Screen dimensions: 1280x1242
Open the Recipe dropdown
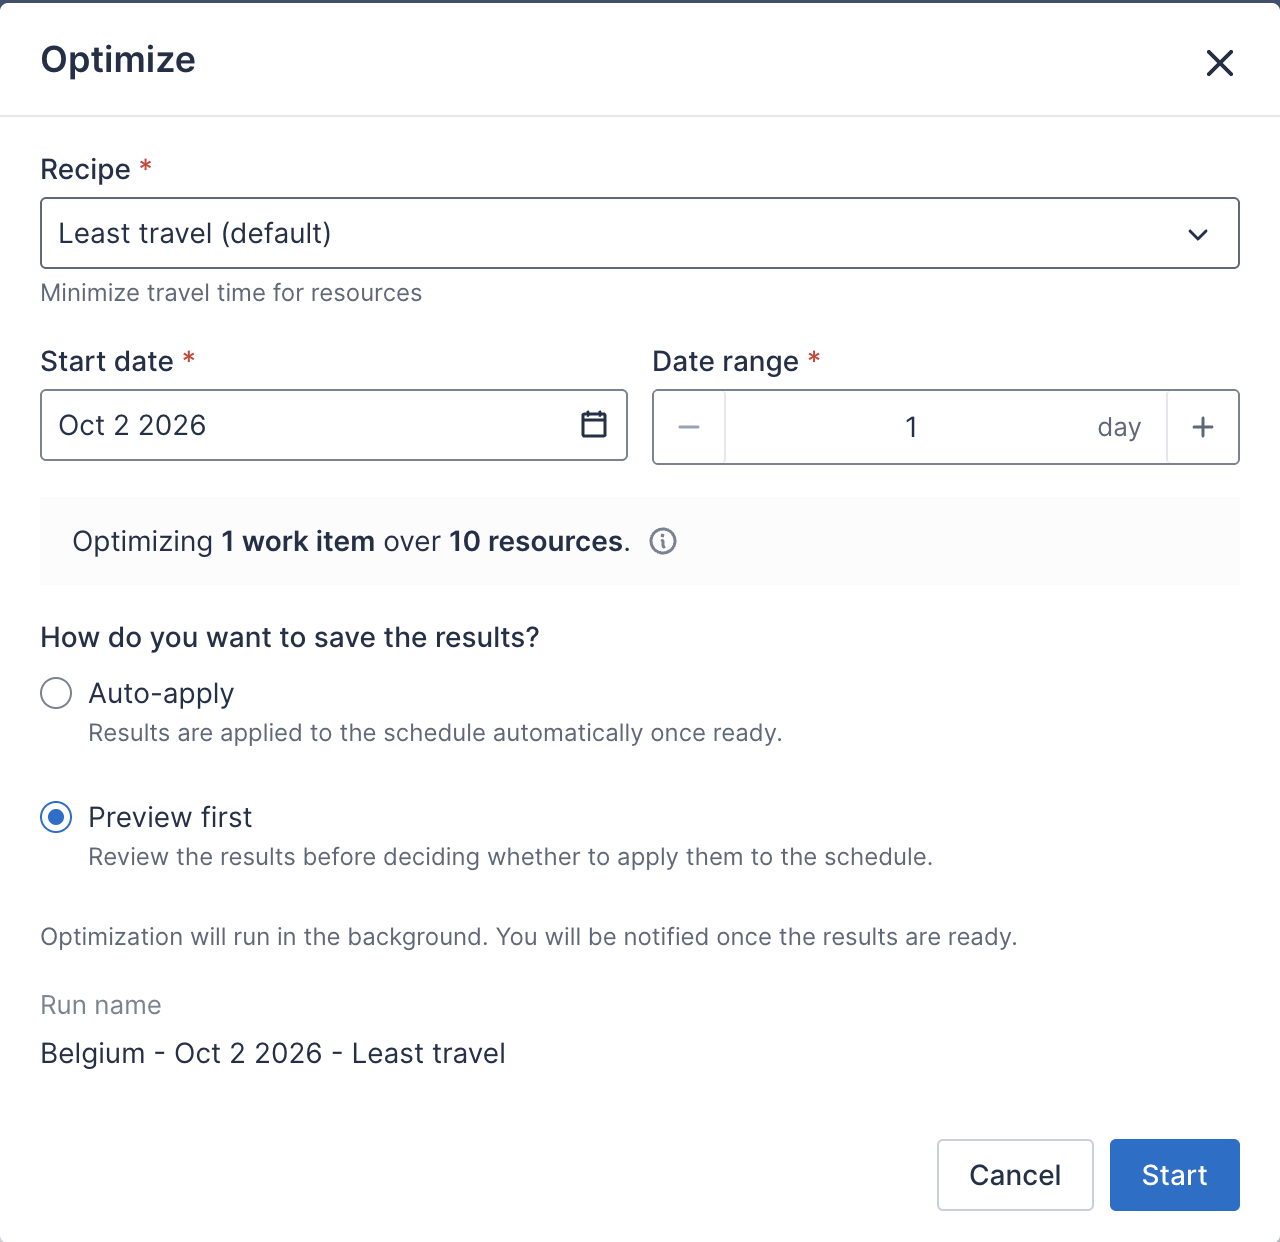click(x=640, y=233)
